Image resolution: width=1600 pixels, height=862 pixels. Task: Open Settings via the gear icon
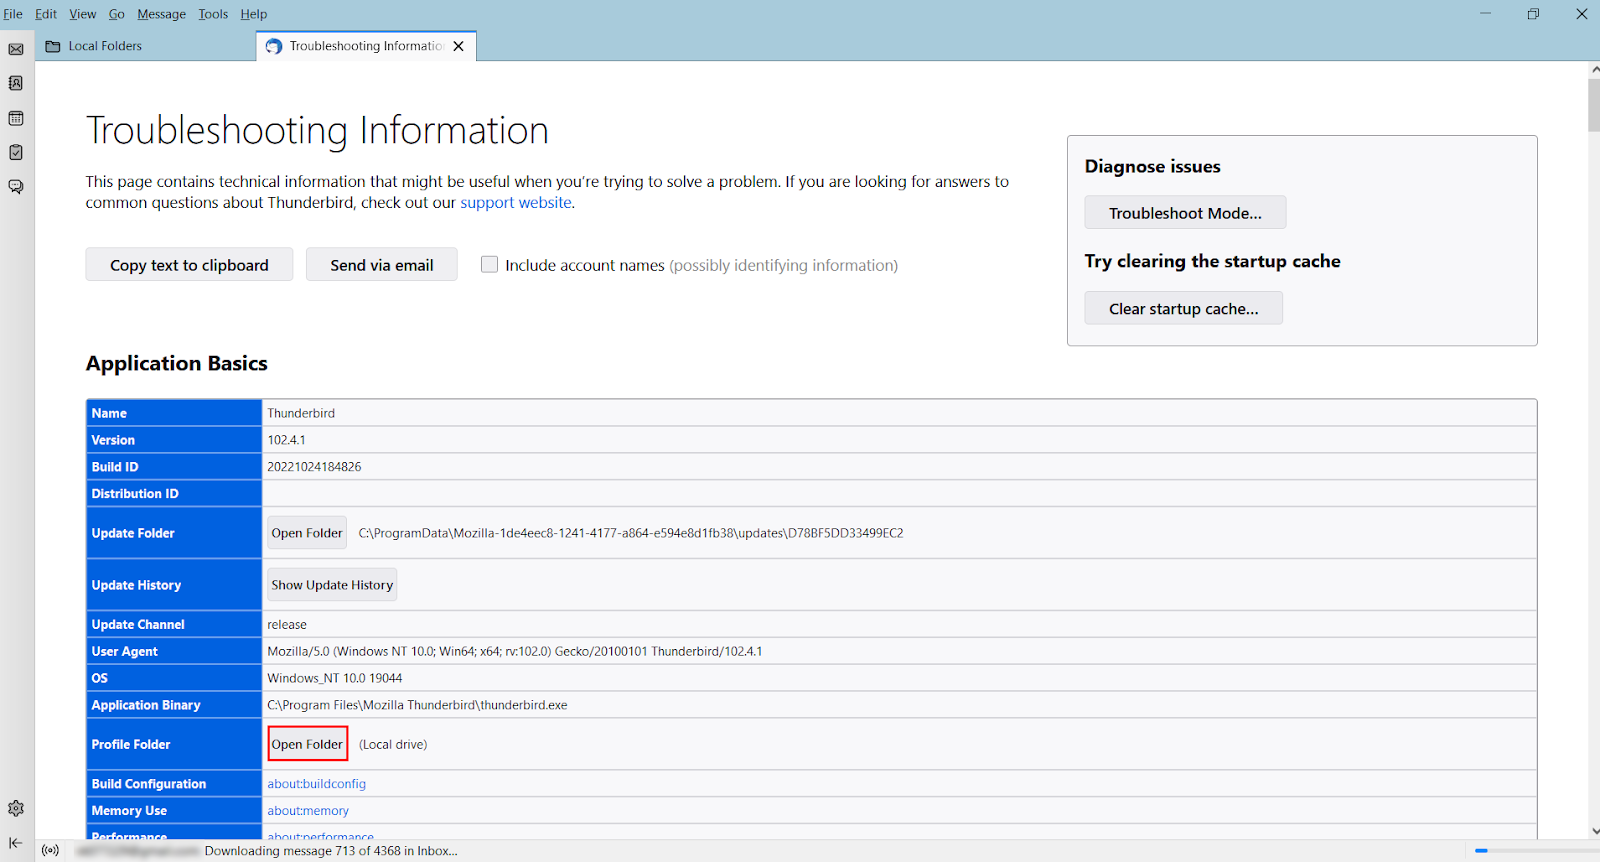pos(16,808)
